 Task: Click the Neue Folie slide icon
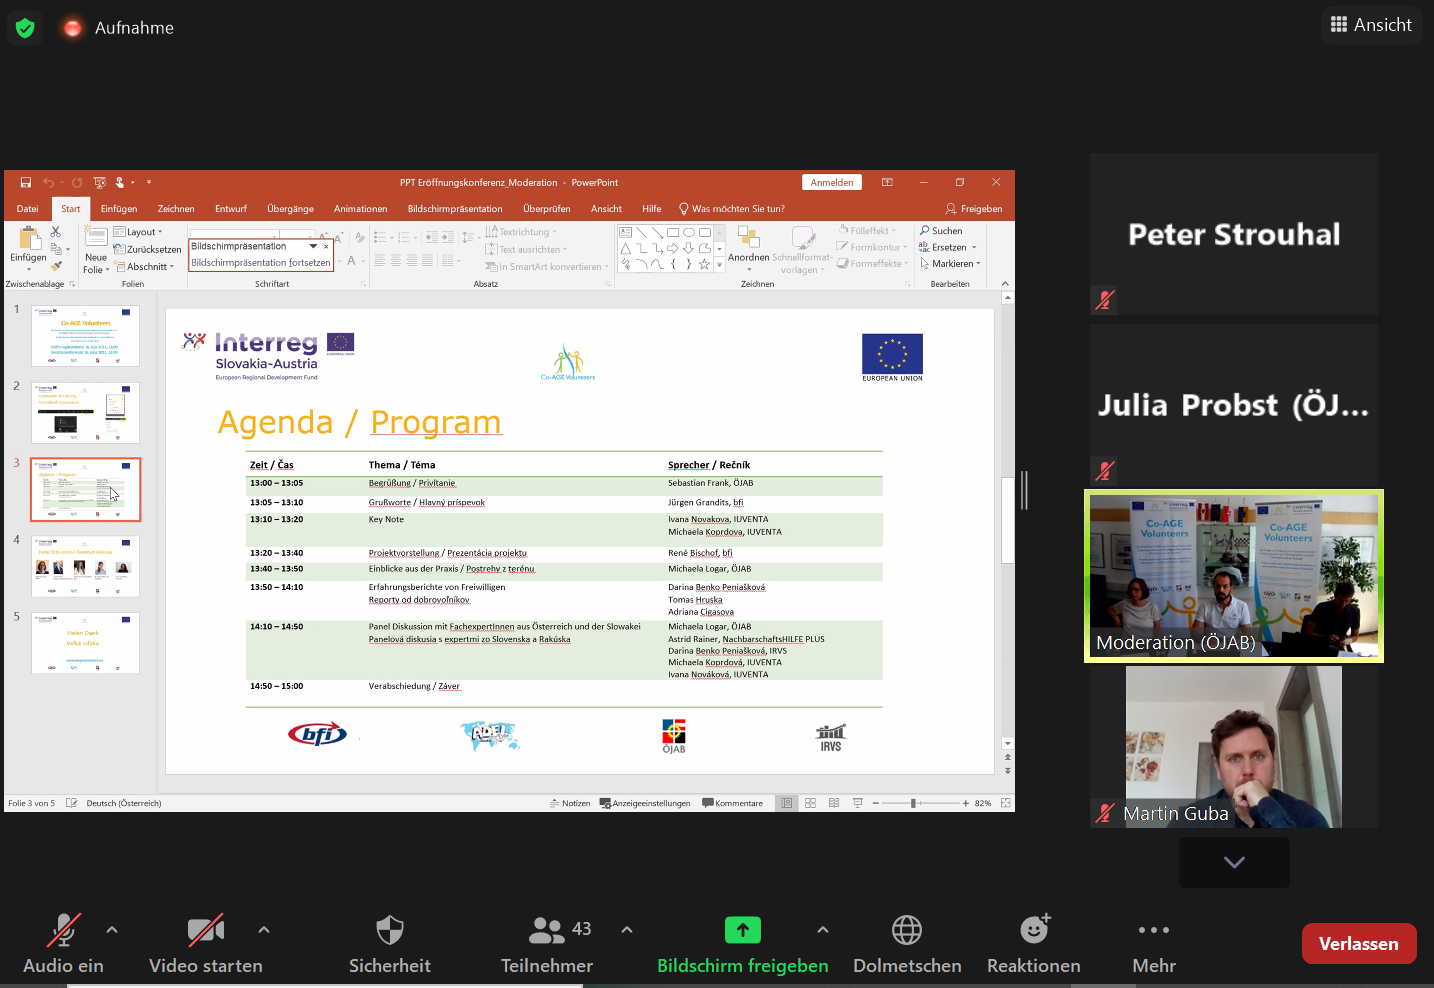point(96,236)
